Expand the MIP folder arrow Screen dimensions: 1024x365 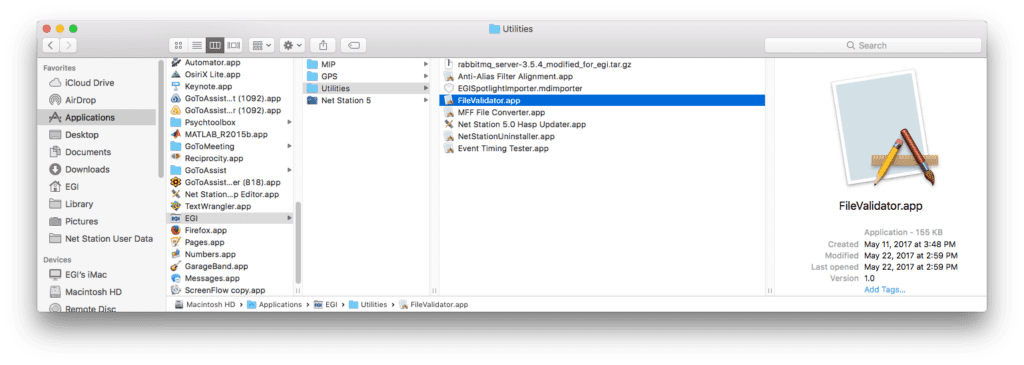pyautogui.click(x=426, y=64)
